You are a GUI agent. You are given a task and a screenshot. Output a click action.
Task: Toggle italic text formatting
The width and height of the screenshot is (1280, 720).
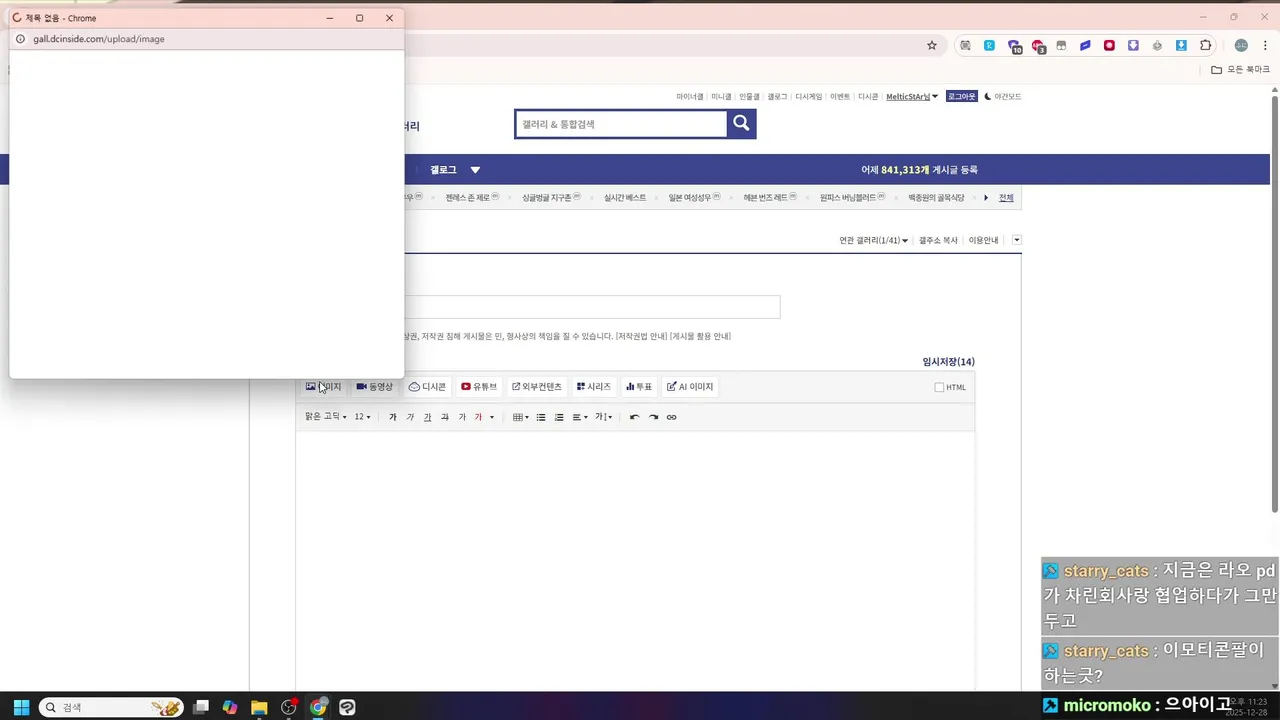(x=410, y=417)
